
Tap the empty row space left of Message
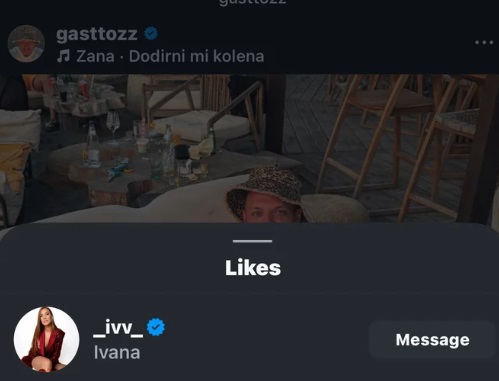coord(267,340)
